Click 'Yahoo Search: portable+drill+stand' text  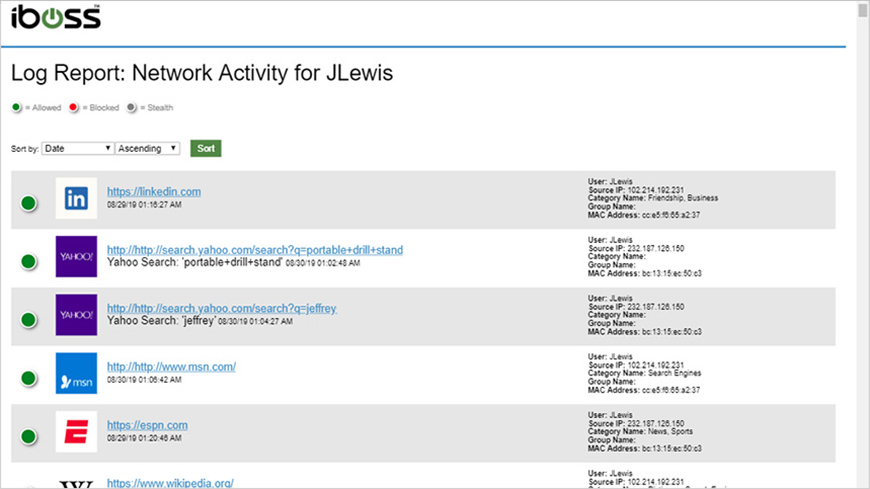pyautogui.click(x=194, y=263)
